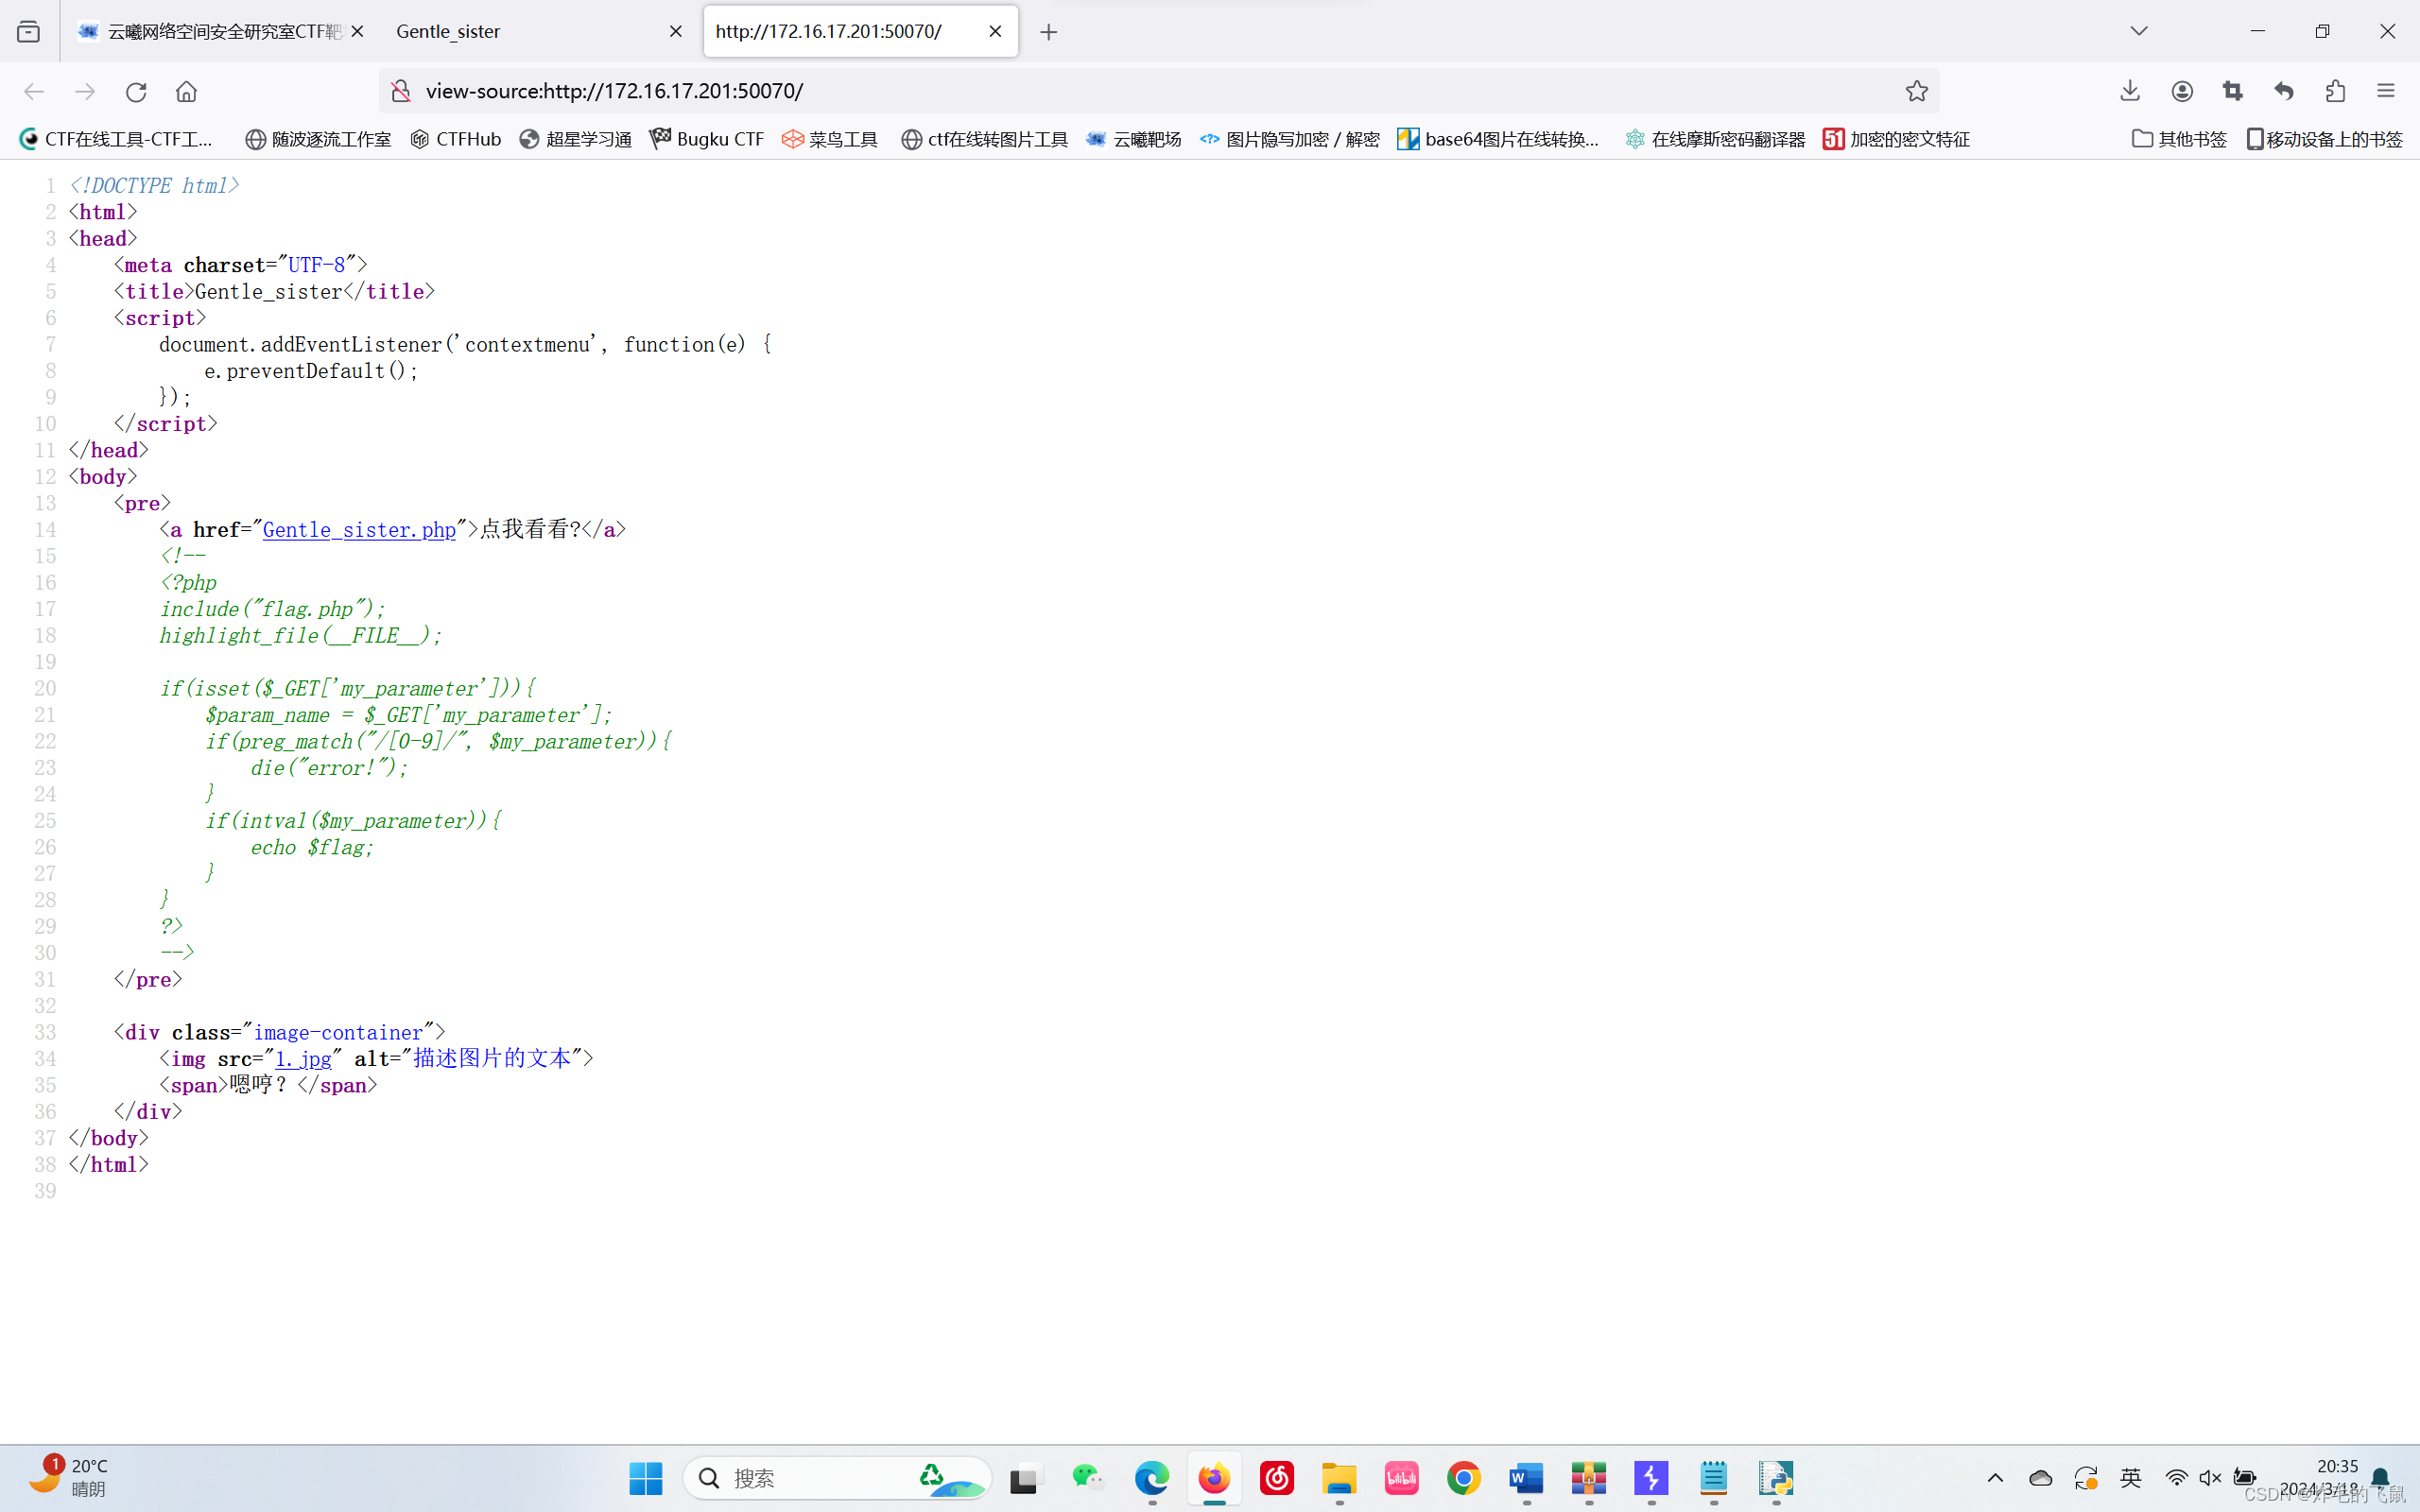Click the screenshot crop toolbar icon

(2233, 91)
